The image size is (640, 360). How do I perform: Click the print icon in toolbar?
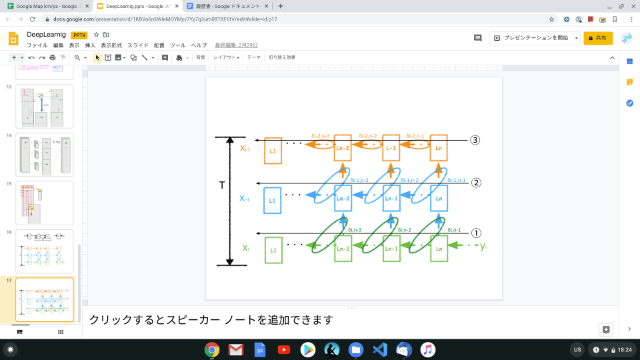coord(52,58)
